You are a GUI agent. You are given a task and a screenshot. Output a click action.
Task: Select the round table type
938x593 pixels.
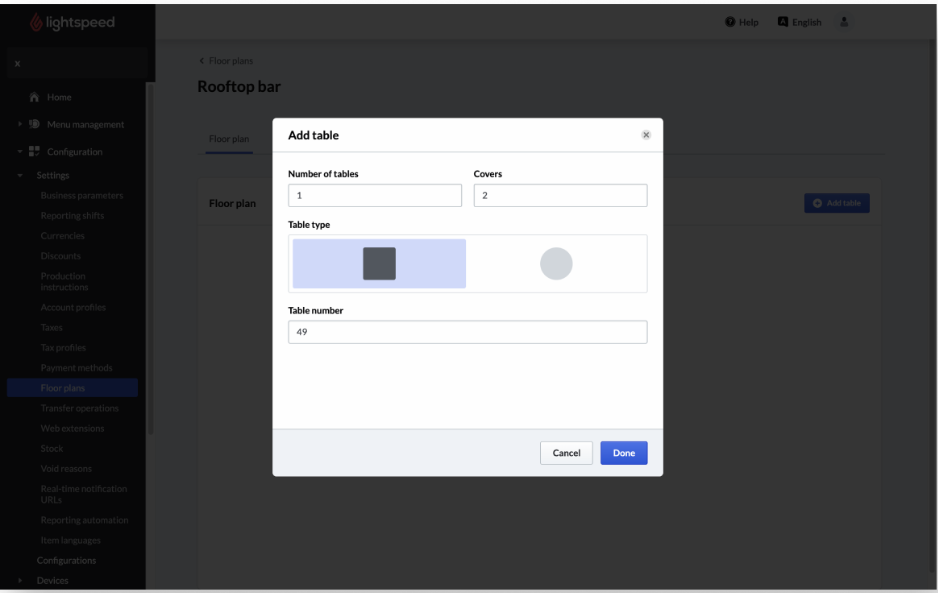pyautogui.click(x=556, y=263)
